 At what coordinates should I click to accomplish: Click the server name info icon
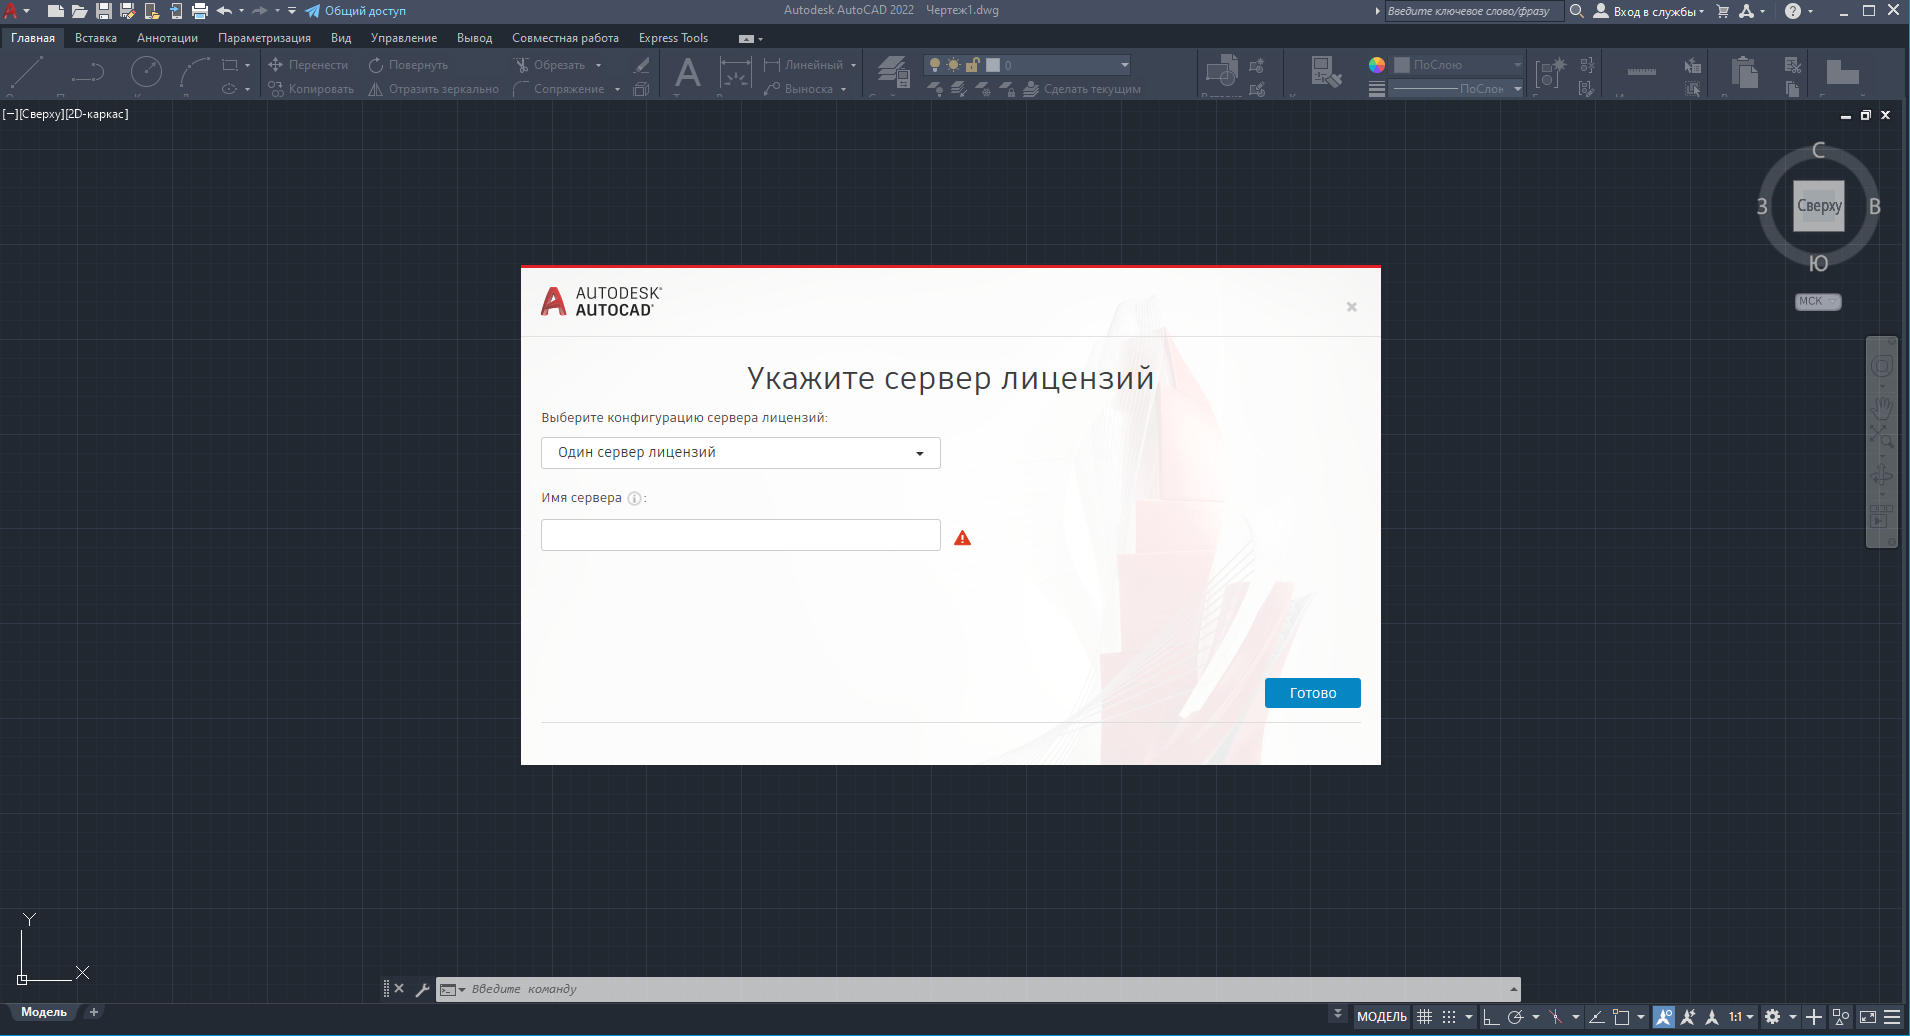634,498
